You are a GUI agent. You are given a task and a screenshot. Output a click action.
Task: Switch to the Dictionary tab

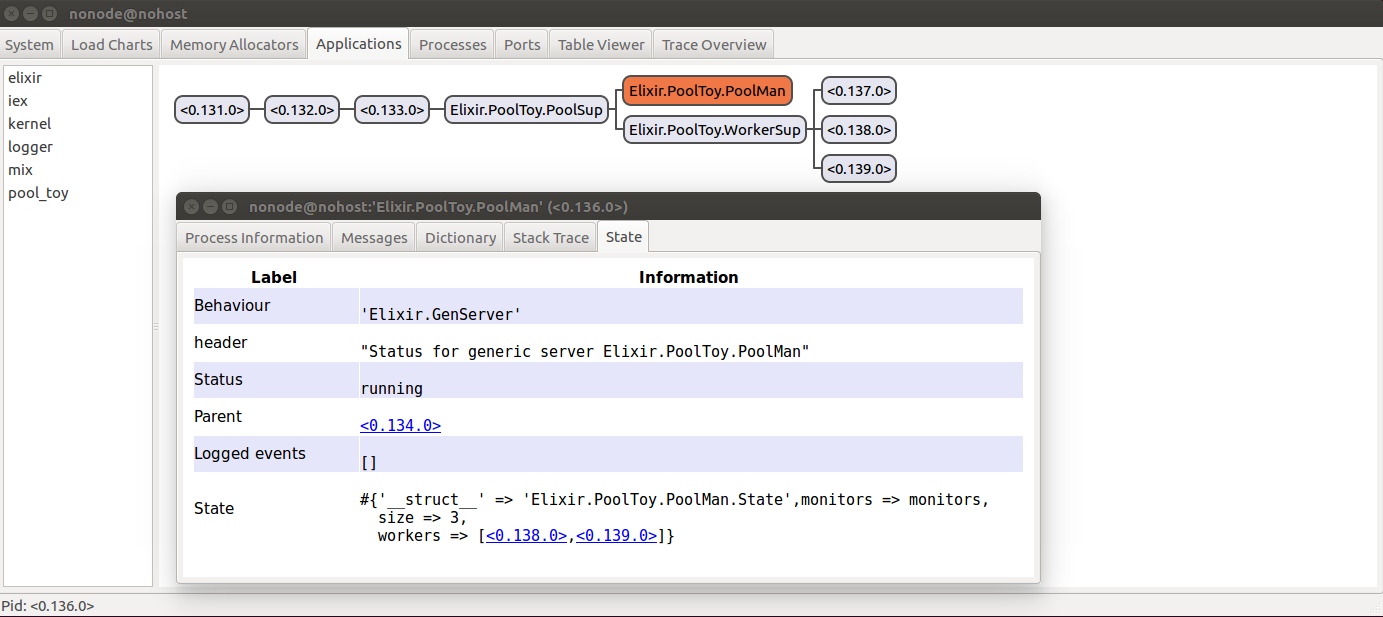coord(460,237)
